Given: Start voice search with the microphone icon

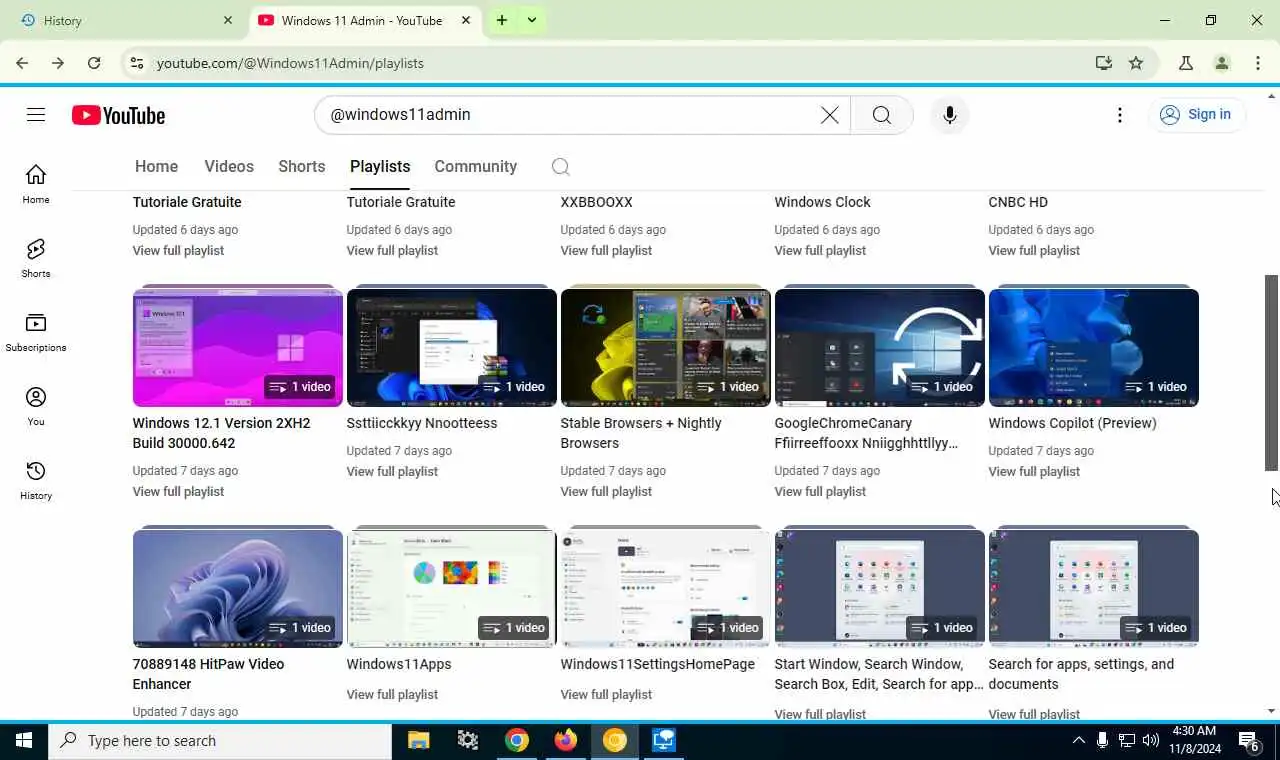Looking at the screenshot, I should 950,115.
